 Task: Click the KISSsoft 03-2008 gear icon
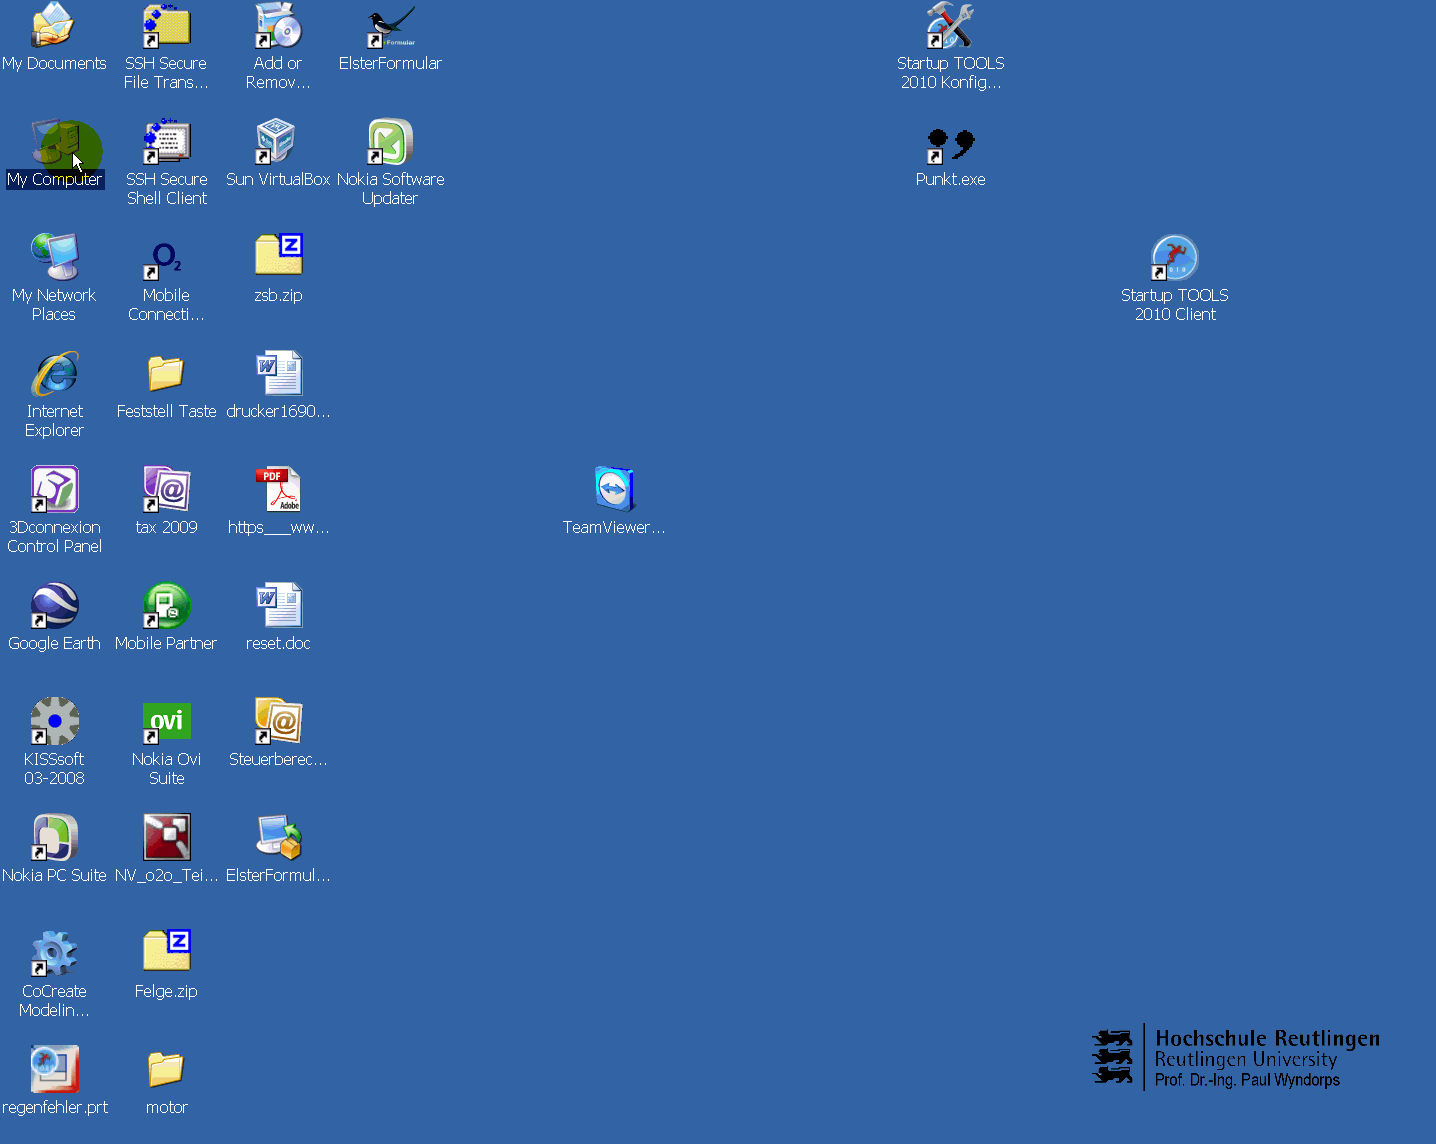54,722
